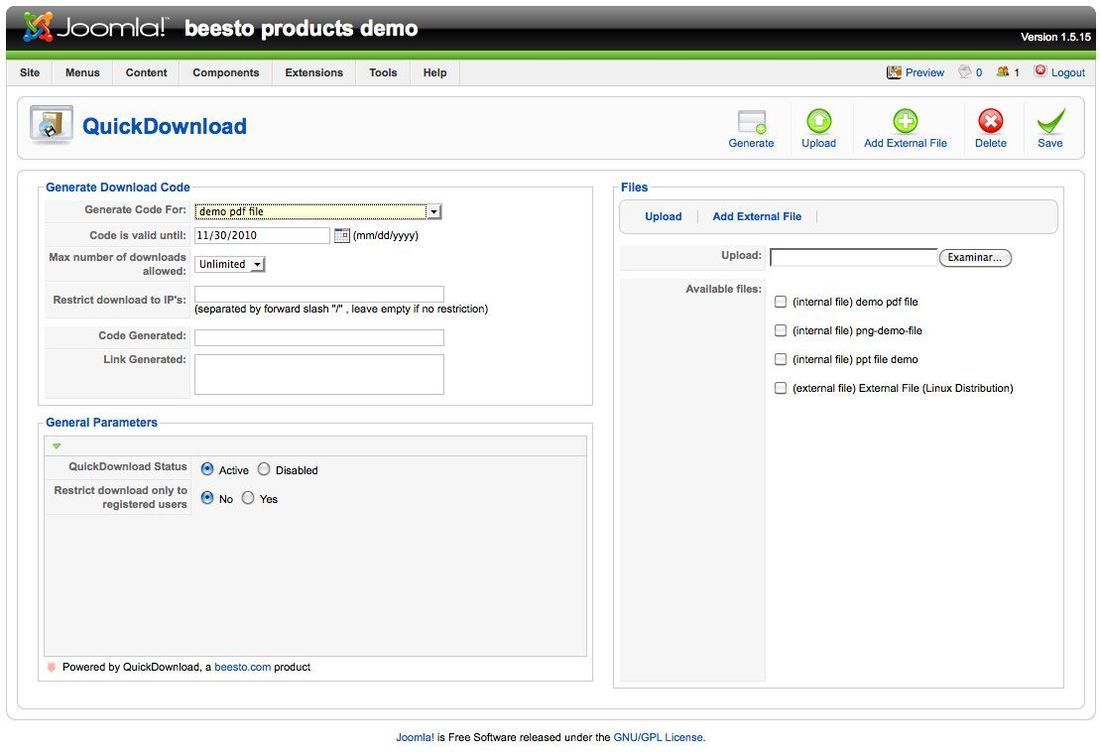Image resolution: width=1100 pixels, height=756 pixels.
Task: Open the Components menu
Action: (226, 72)
